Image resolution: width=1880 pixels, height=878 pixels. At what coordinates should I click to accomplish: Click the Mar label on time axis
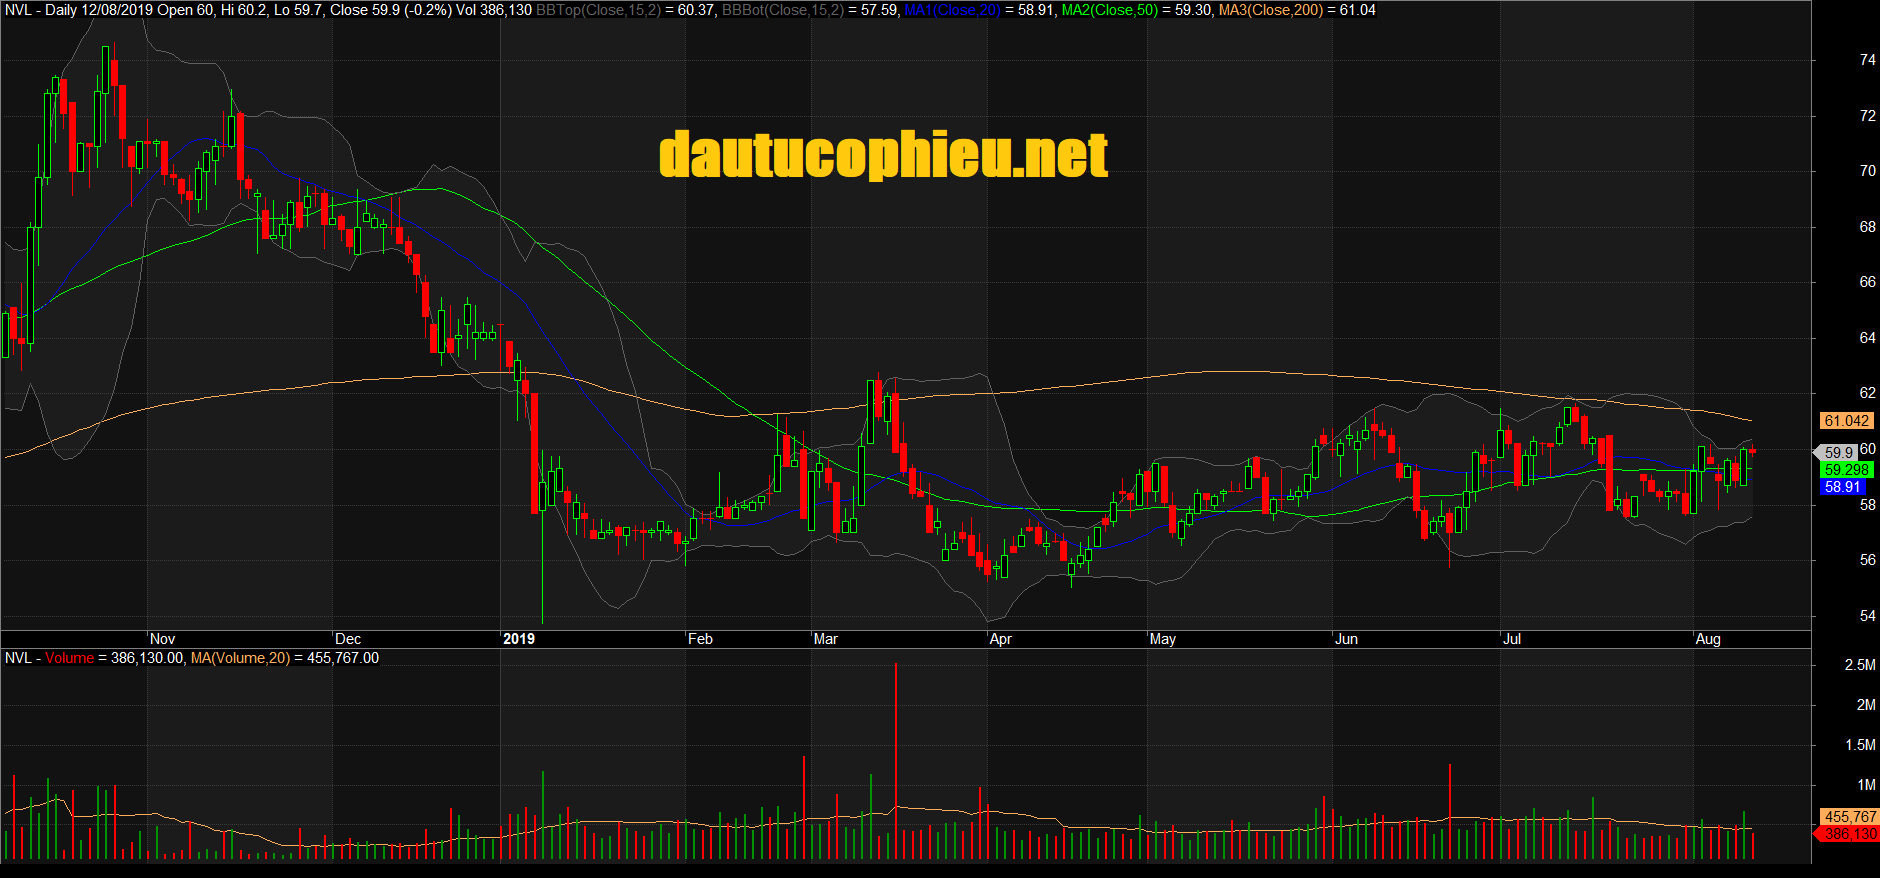[825, 639]
